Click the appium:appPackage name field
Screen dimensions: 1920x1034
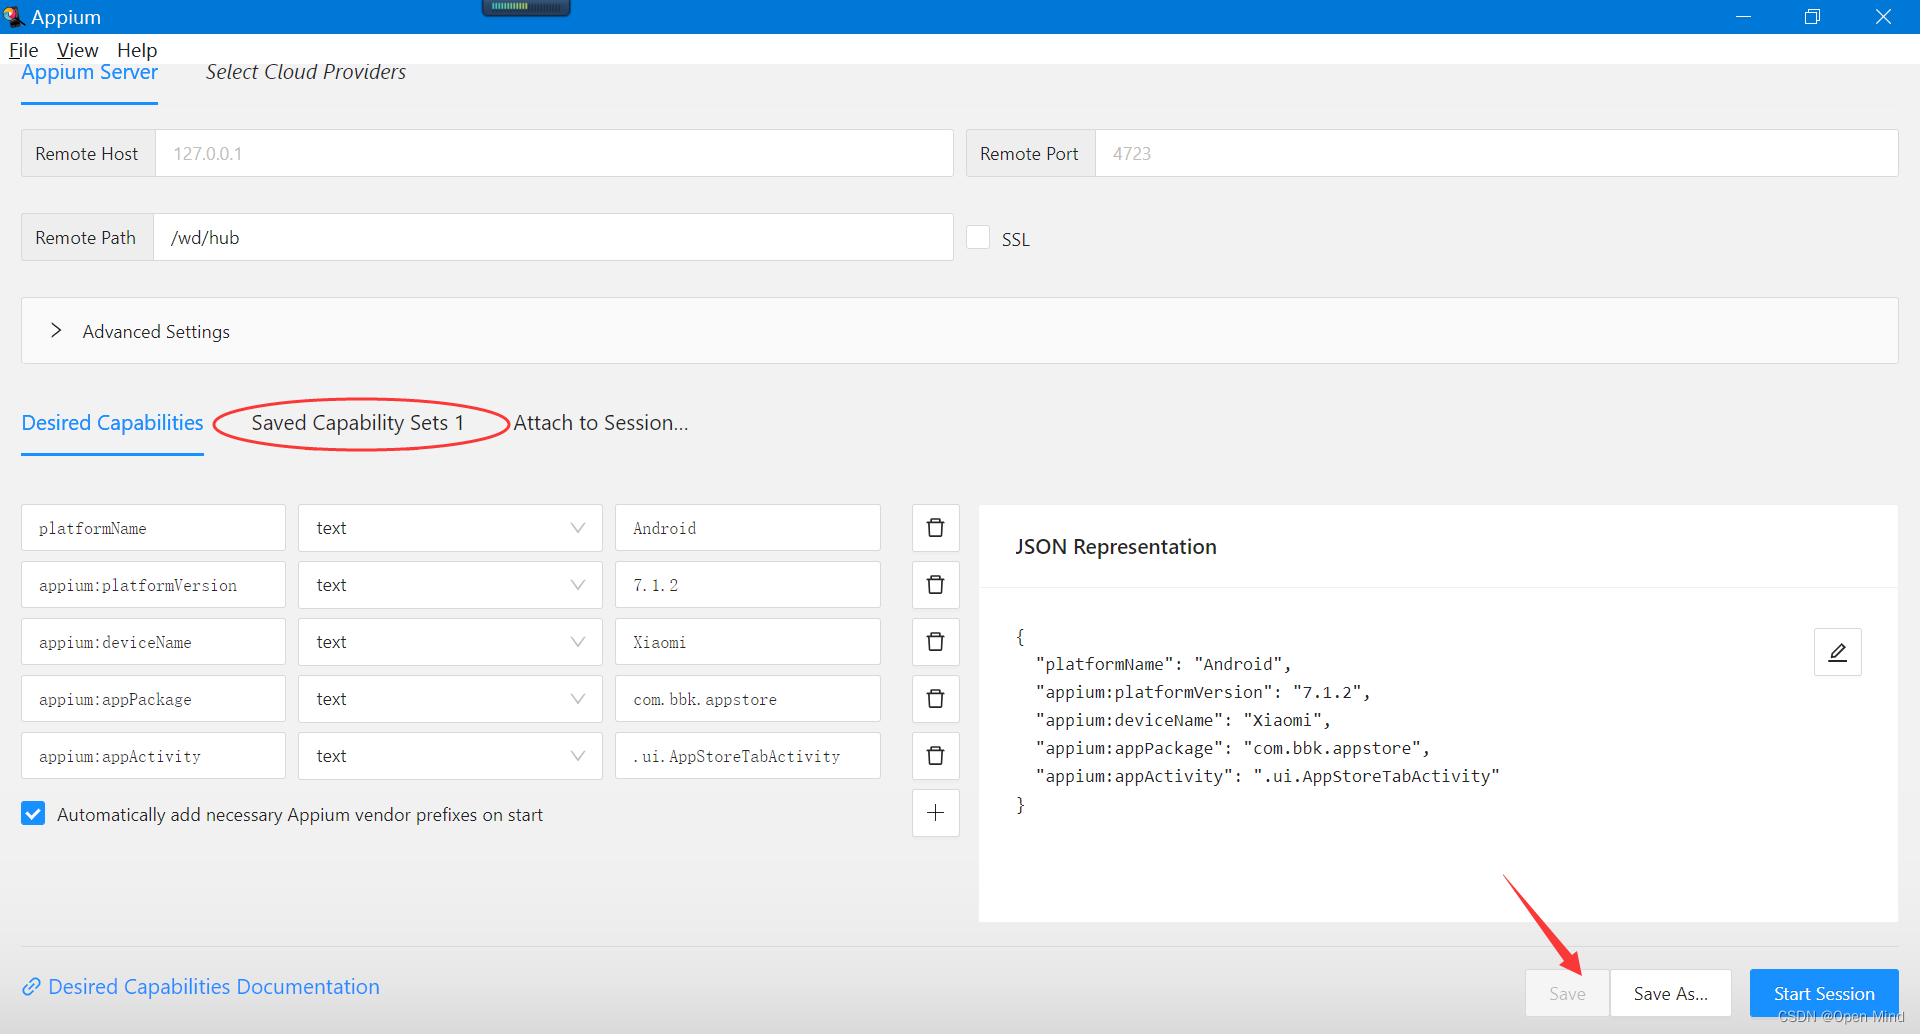coord(153,699)
